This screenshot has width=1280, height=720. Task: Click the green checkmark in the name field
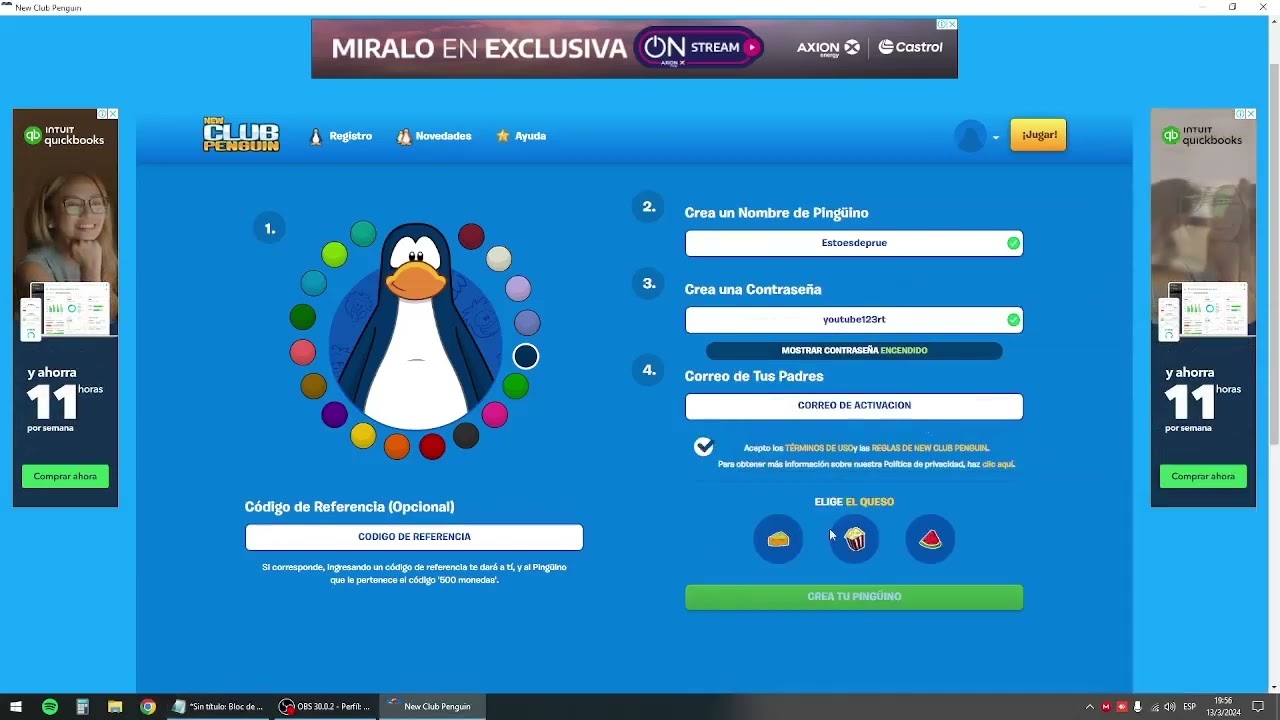(x=1013, y=243)
